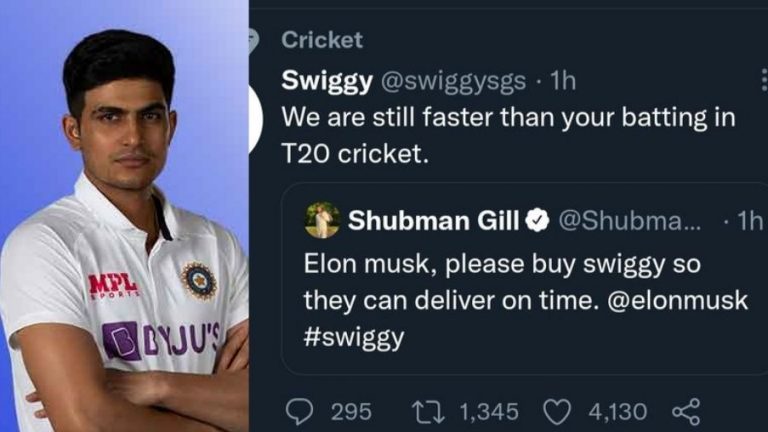Open the #swiggy hashtag

(353, 337)
